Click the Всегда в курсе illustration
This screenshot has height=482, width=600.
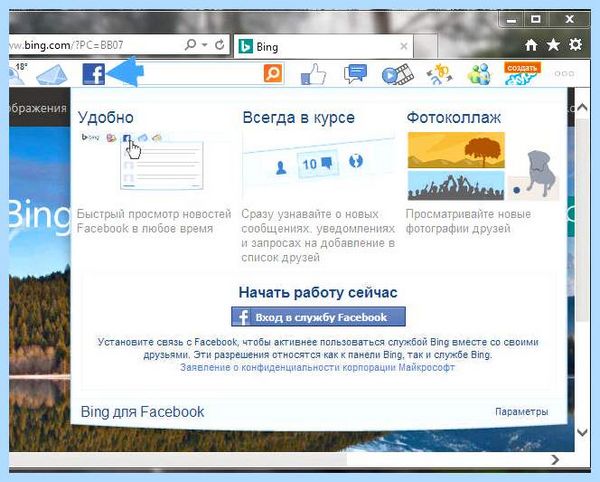[318, 164]
